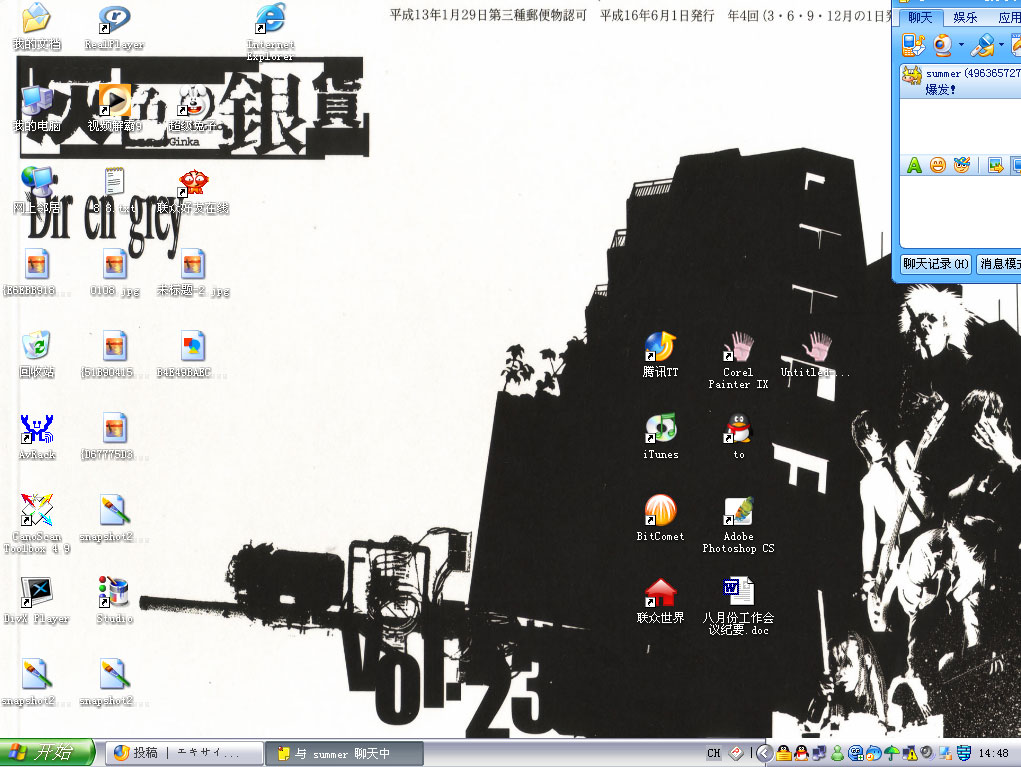
Task: Switch to the 聊天 tab
Action: (x=920, y=18)
